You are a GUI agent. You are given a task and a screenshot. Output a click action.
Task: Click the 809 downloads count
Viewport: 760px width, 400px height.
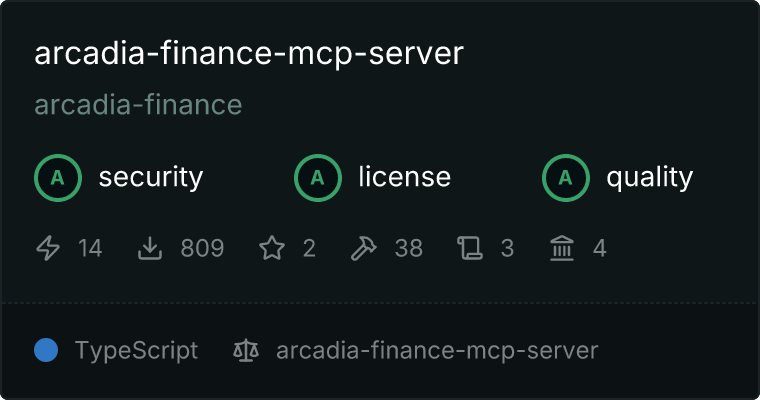point(202,248)
